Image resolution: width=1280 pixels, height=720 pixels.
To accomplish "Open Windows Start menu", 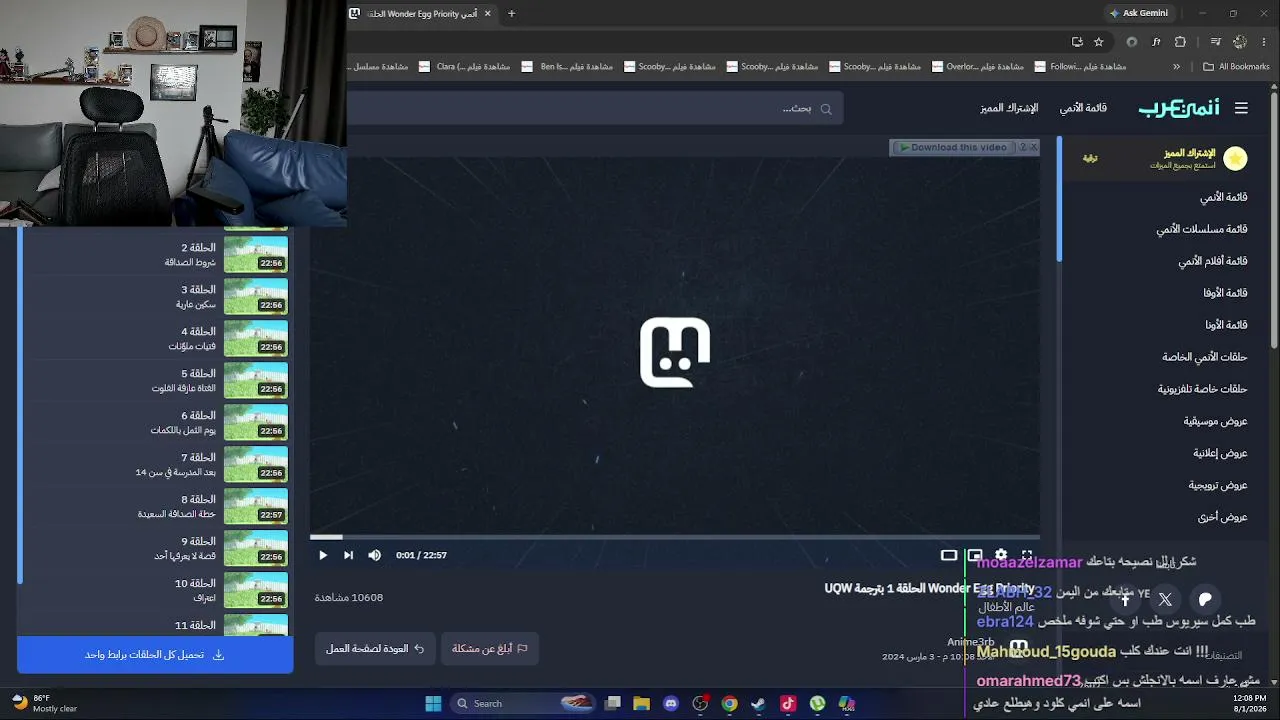I will click(433, 704).
